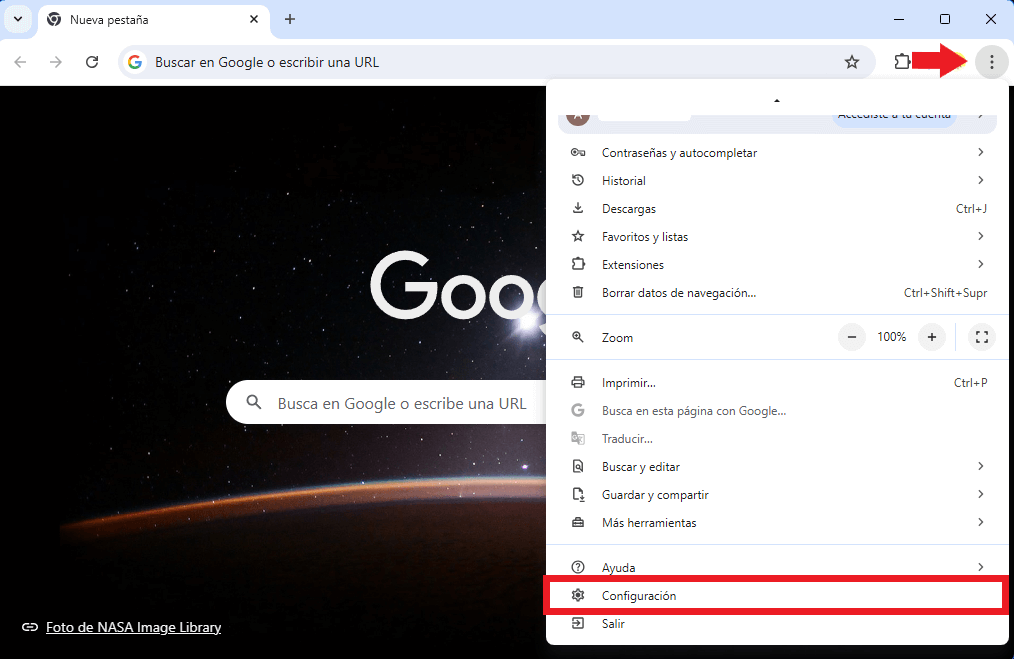The width and height of the screenshot is (1014, 659).
Task: Bookmark this page with the star icon
Action: click(852, 62)
